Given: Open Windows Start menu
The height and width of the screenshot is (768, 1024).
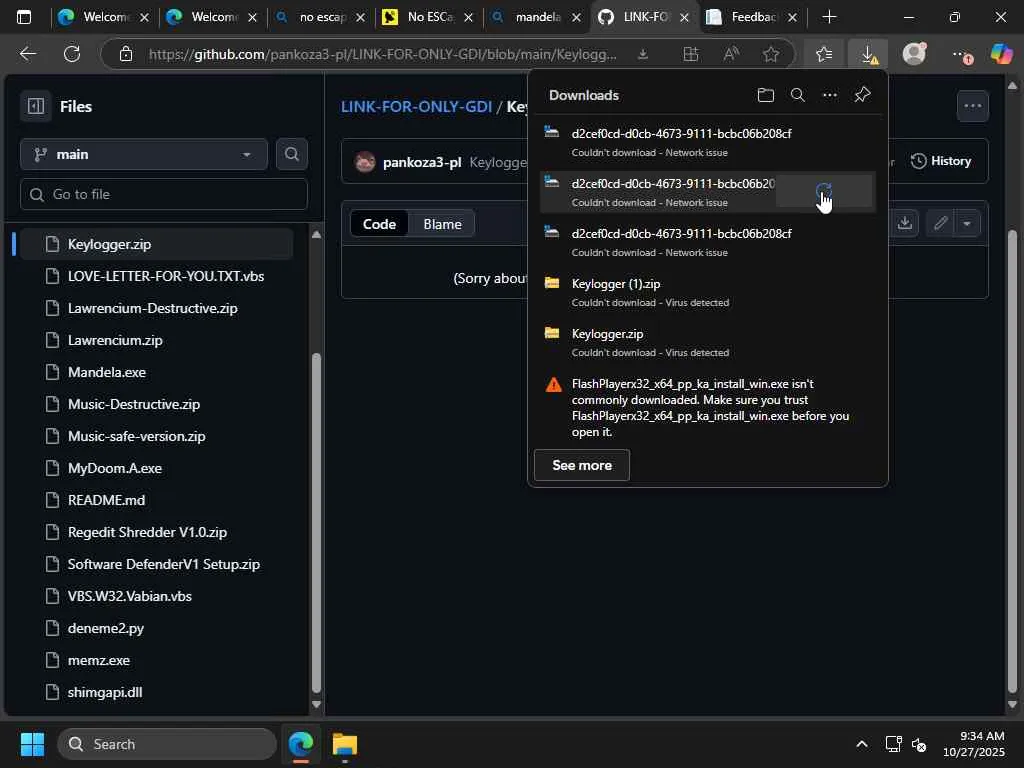Looking at the screenshot, I should coord(32,744).
